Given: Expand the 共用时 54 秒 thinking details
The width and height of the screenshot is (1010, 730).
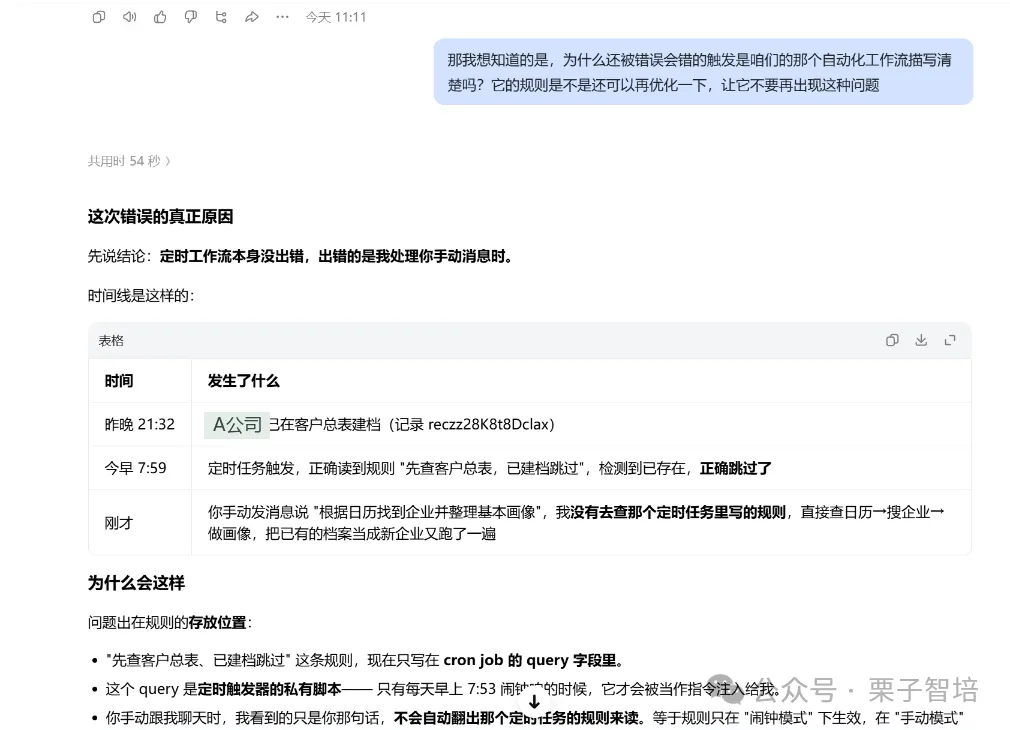Looking at the screenshot, I should [129, 161].
